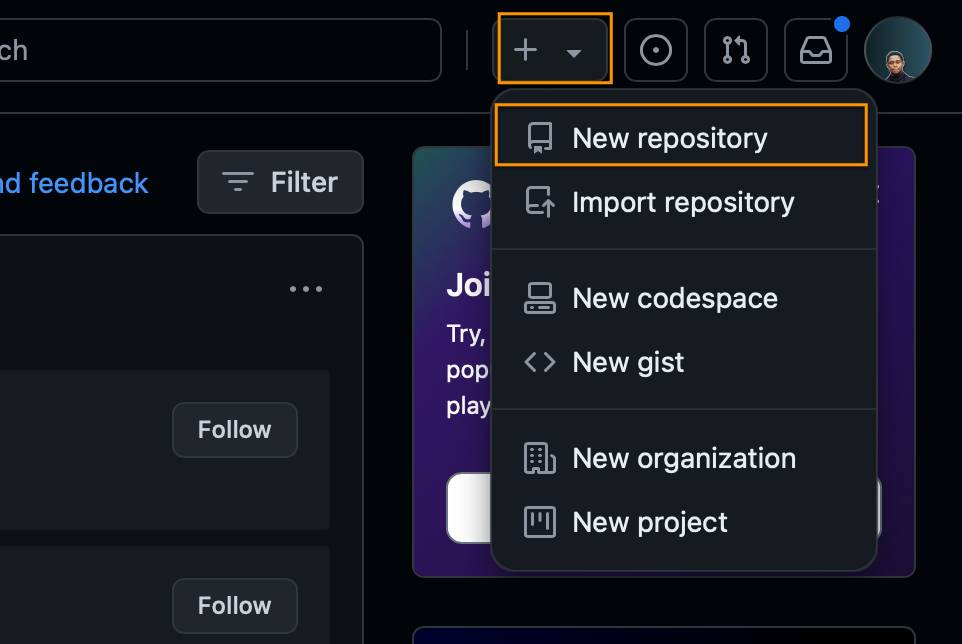Select New gist menu item

(683, 362)
